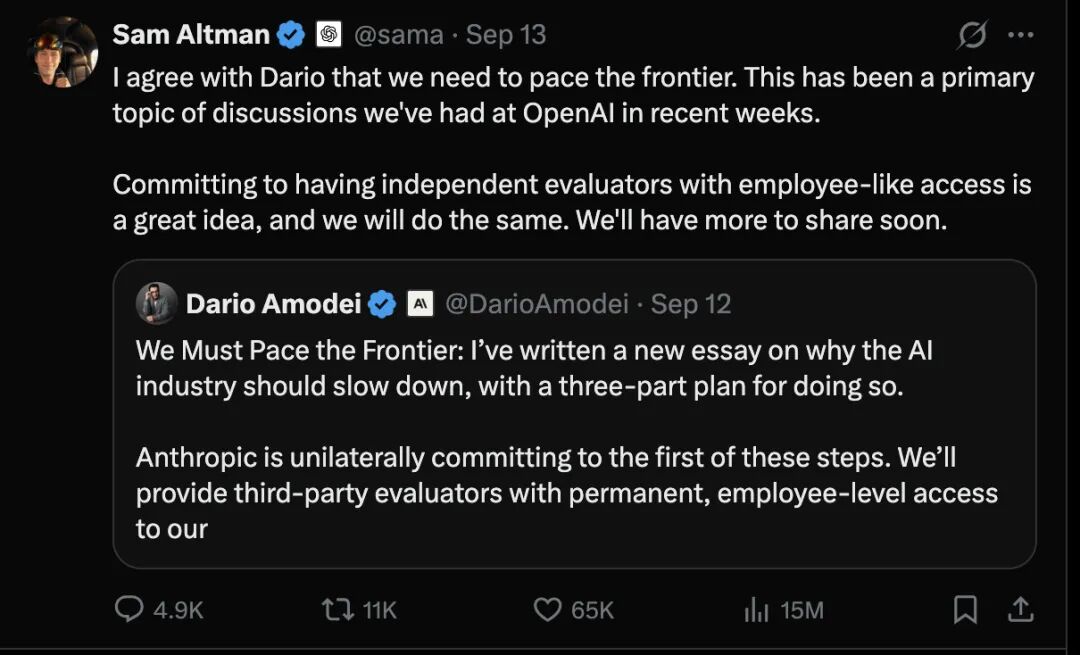This screenshot has height=655, width=1080.
Task: Open the Sep 13 timestamp link
Action: 506,34
